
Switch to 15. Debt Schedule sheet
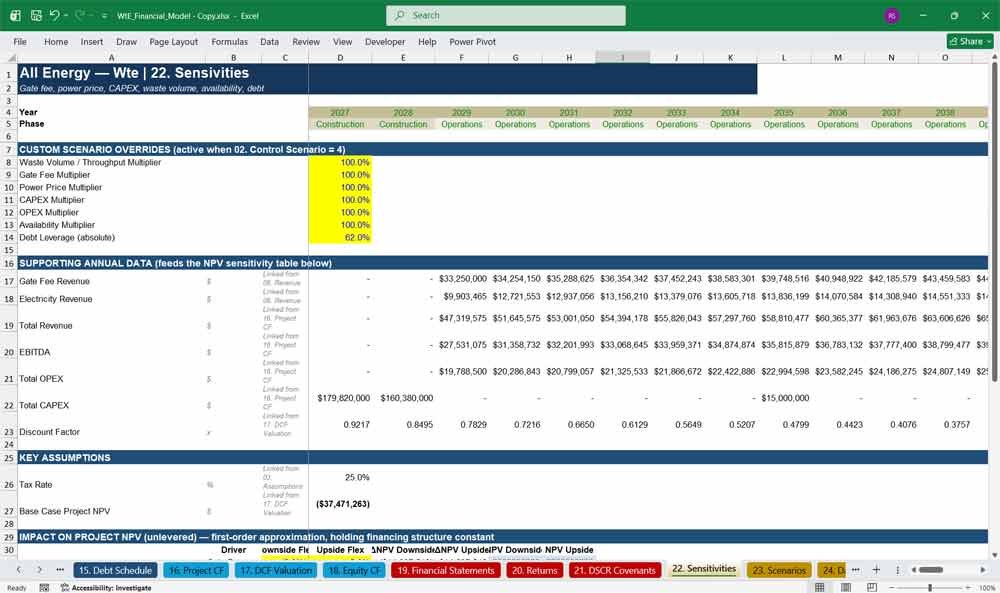click(x=115, y=570)
